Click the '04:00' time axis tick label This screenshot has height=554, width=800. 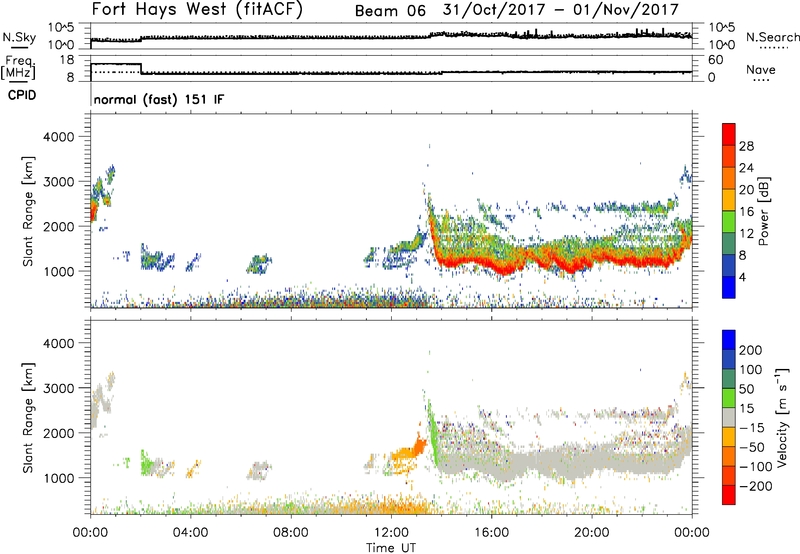click(x=191, y=532)
